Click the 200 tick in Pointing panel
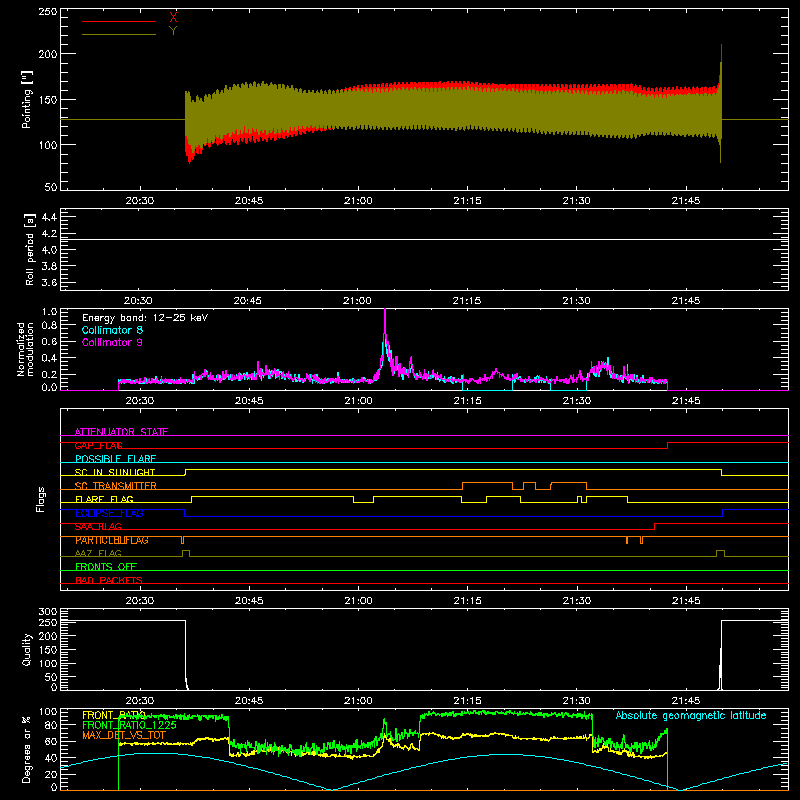The image size is (800, 800). point(48,54)
